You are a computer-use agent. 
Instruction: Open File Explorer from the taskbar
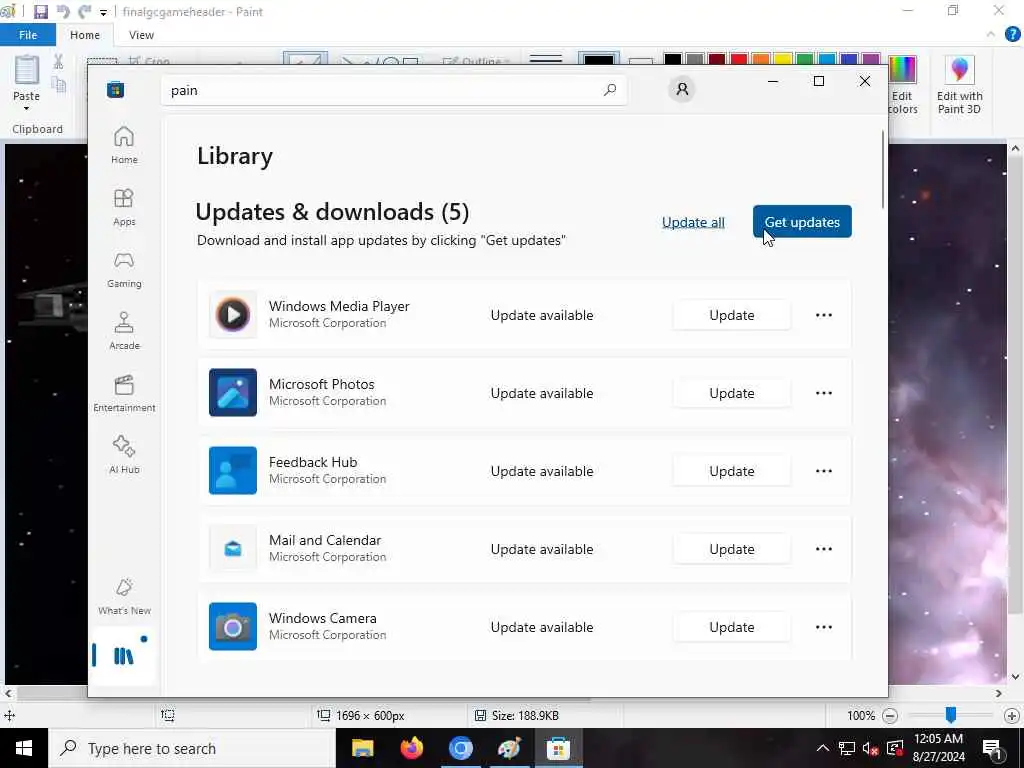pos(362,748)
